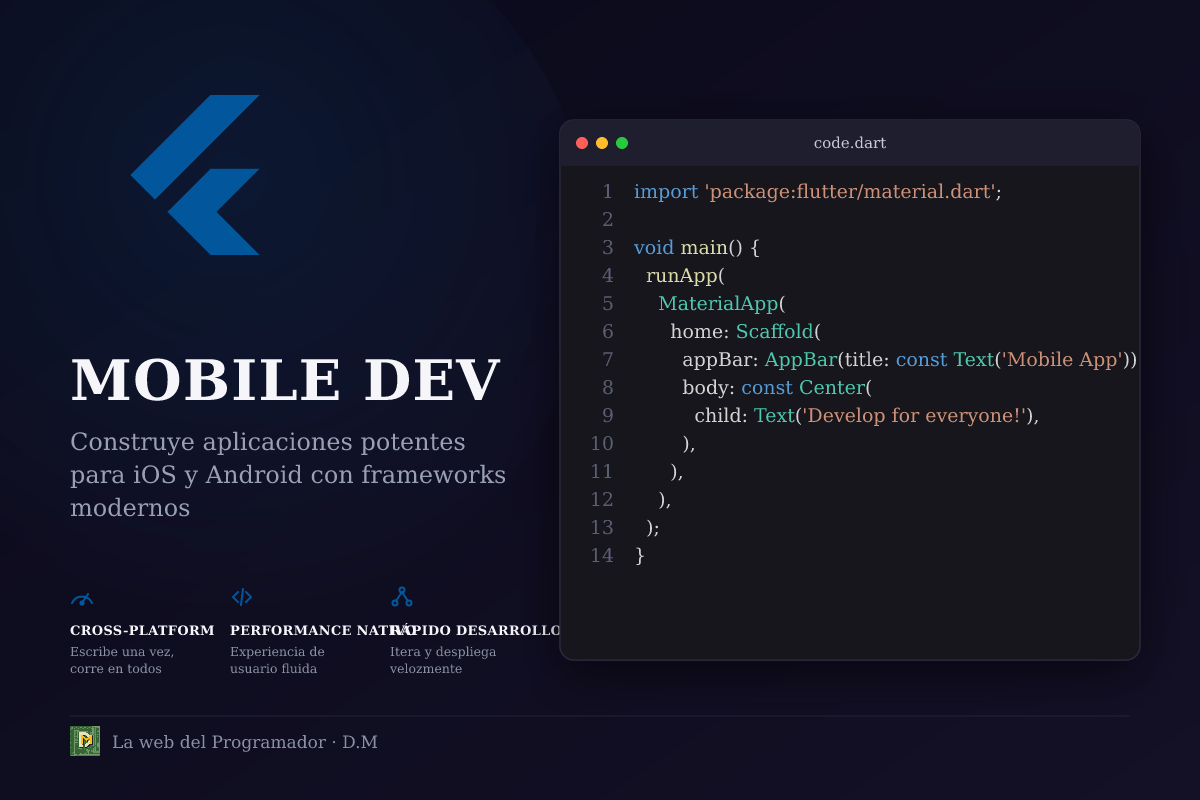Click the MOBILE DEV heading

[285, 381]
